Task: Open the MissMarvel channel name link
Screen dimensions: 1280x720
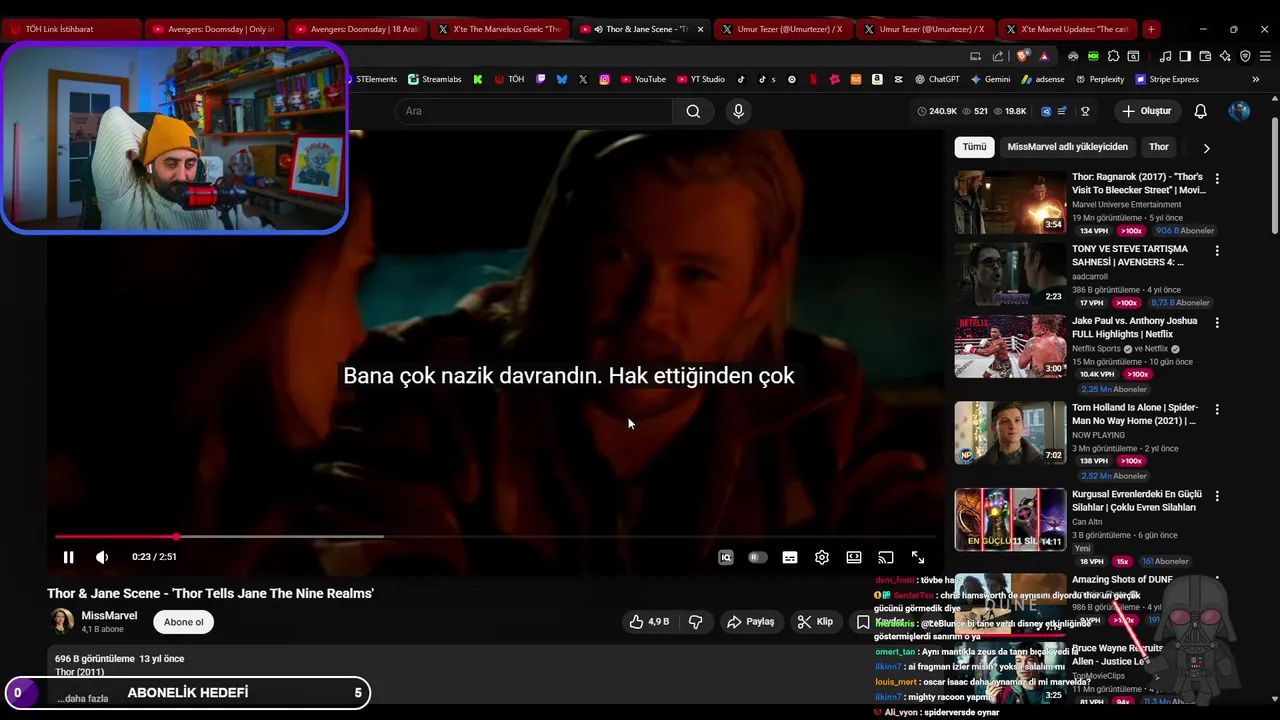Action: point(109,616)
